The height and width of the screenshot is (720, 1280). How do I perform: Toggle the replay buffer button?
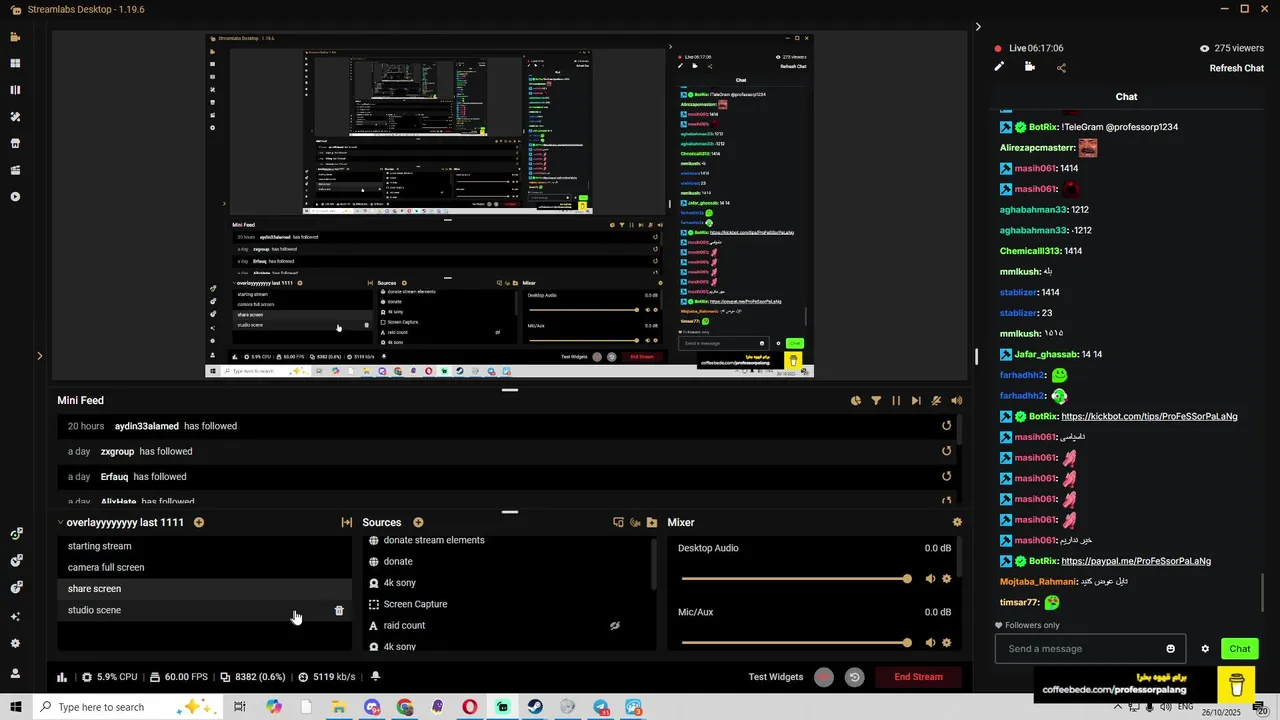(x=854, y=677)
